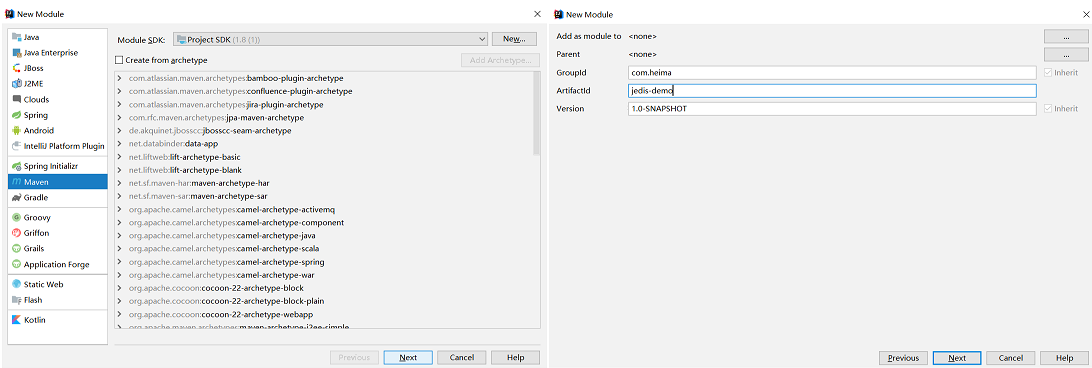This screenshot has height=368, width=1092.
Task: Enable Create from archetype checkbox
Action: pos(119,61)
